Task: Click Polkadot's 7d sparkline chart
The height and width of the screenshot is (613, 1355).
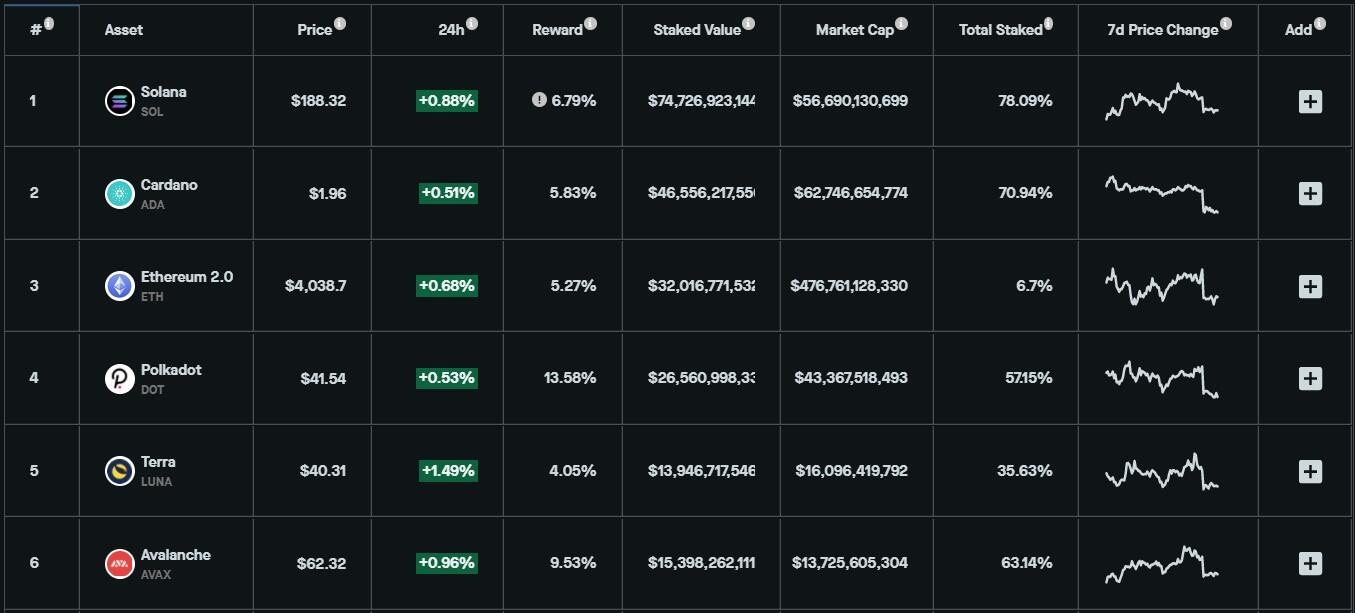Action: pos(1160,378)
